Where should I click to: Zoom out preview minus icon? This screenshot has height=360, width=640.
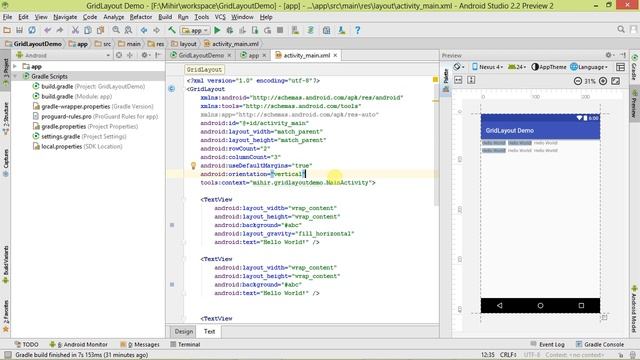tap(578, 81)
